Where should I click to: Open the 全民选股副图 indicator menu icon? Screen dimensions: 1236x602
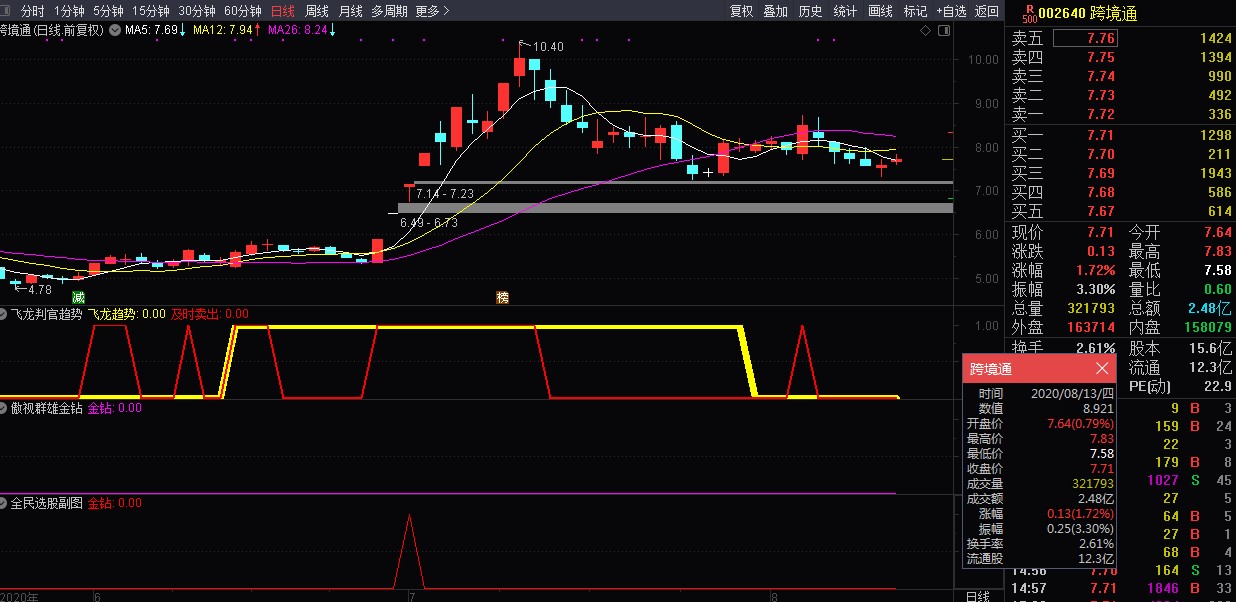point(5,503)
